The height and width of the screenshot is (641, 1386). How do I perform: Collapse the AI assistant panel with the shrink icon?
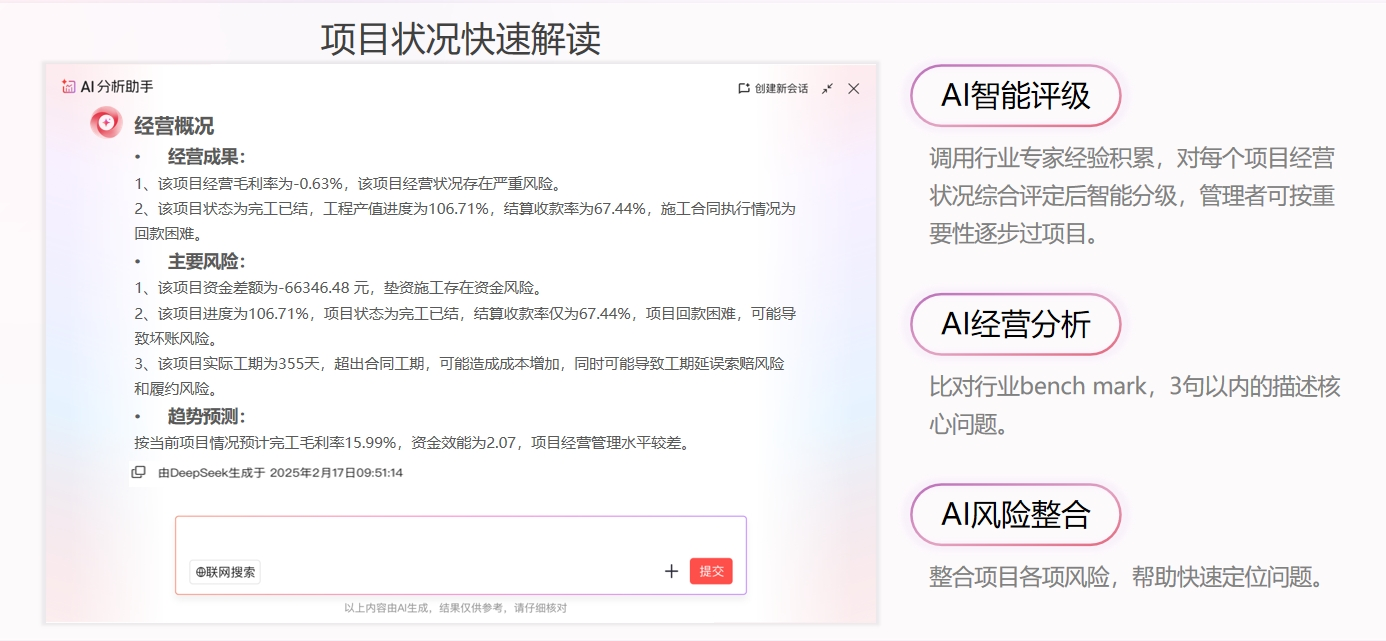click(827, 89)
